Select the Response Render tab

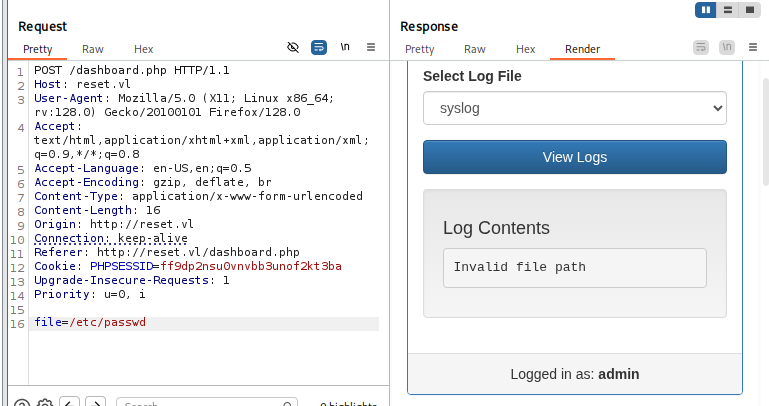pos(582,49)
